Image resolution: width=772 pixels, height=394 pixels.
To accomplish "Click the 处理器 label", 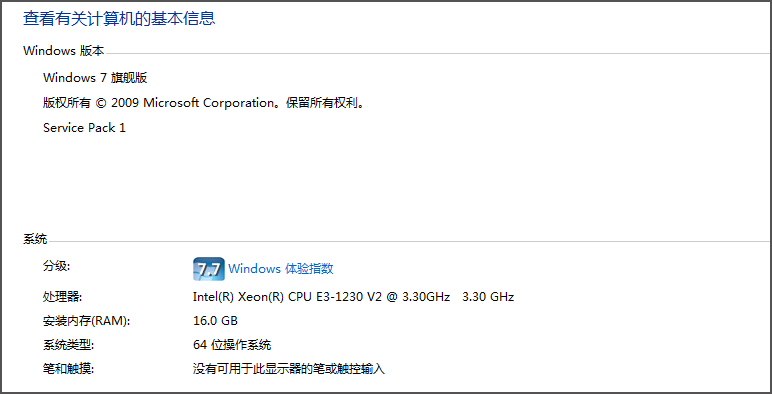I will click(x=63, y=297).
